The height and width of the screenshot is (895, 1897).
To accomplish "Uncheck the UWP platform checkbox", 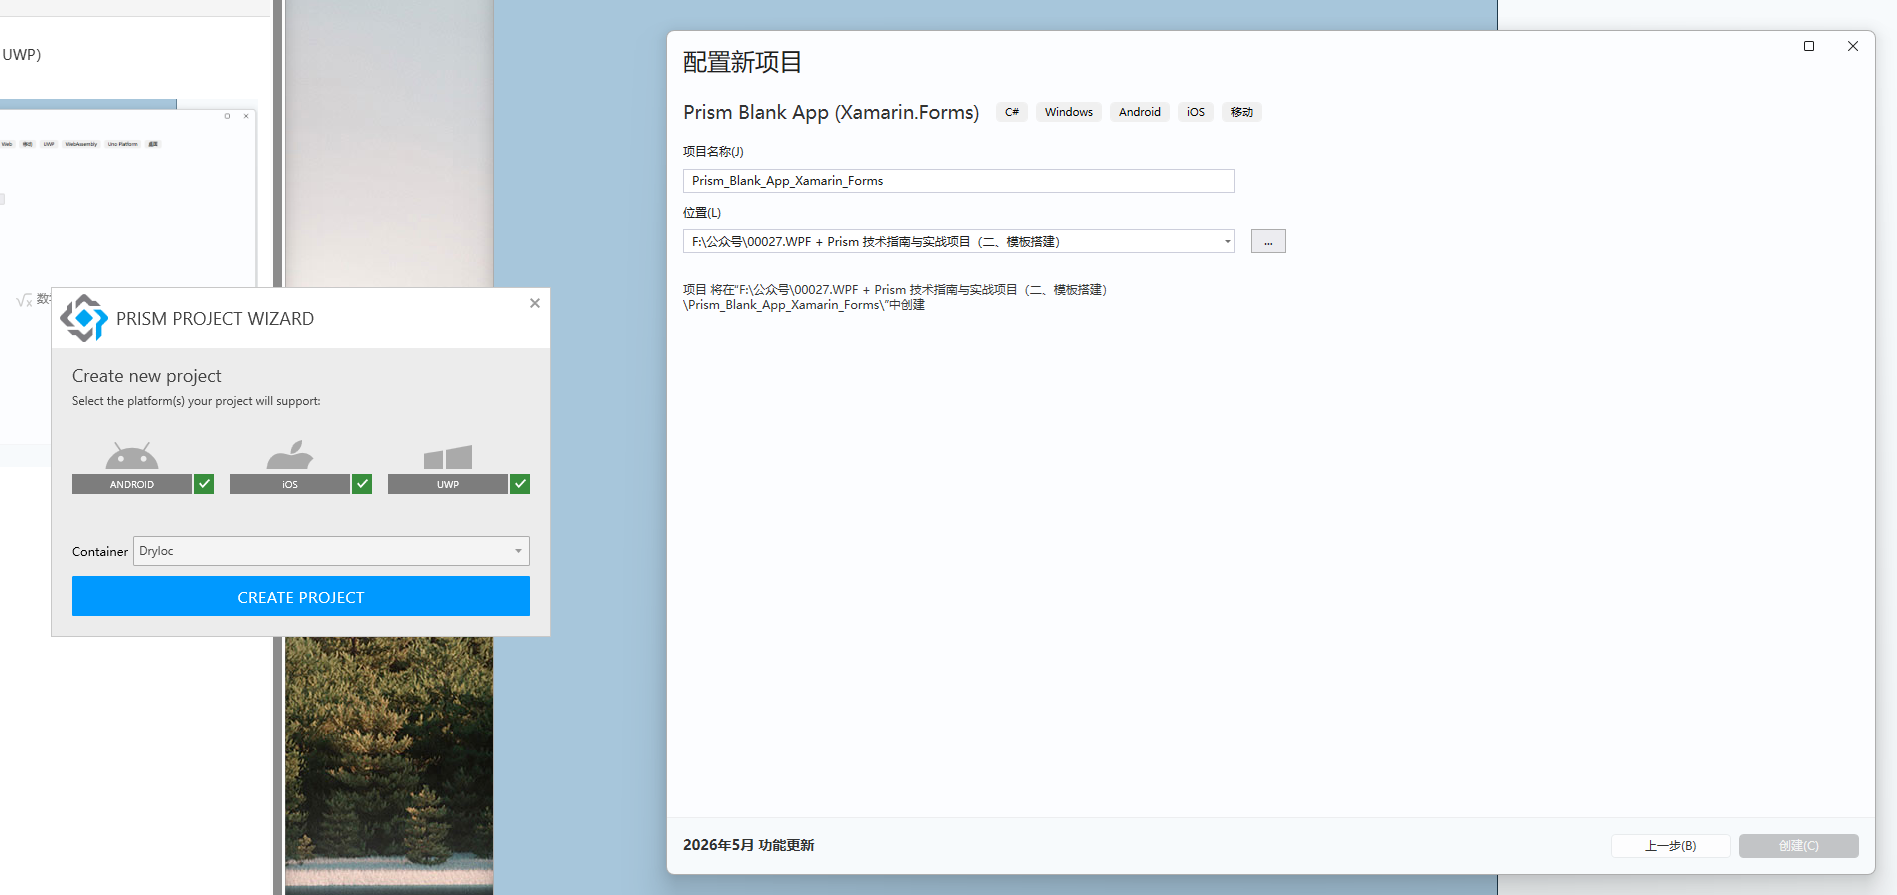I will coord(520,484).
